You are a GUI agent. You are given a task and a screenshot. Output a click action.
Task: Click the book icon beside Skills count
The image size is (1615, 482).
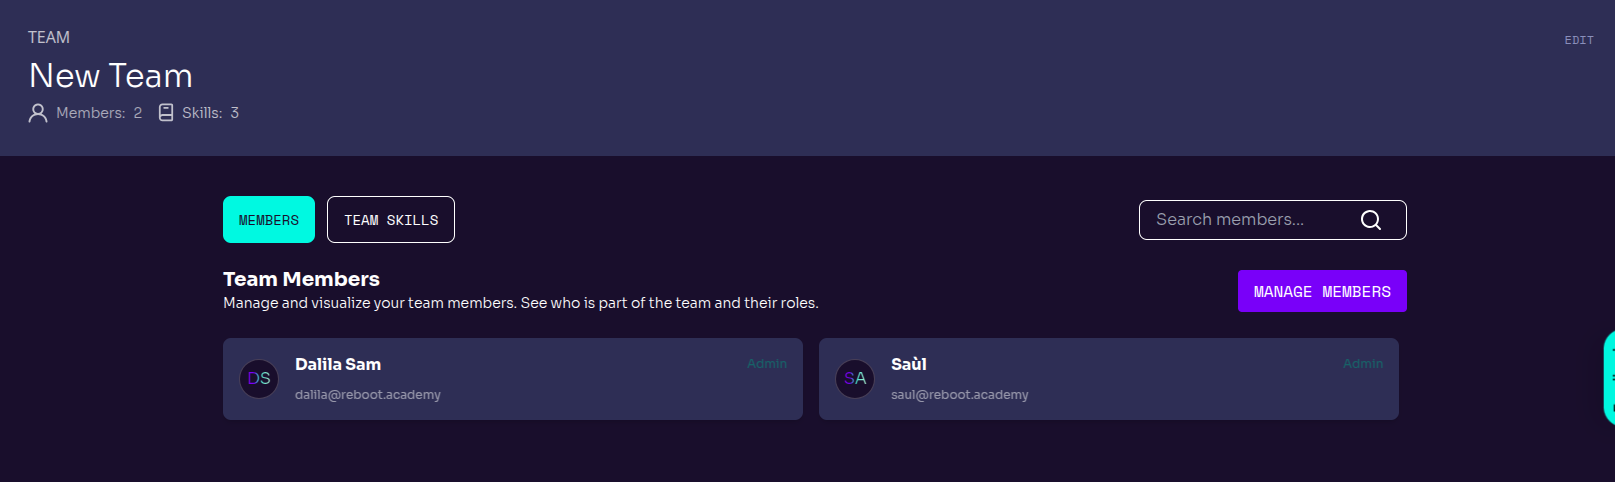[166, 113]
